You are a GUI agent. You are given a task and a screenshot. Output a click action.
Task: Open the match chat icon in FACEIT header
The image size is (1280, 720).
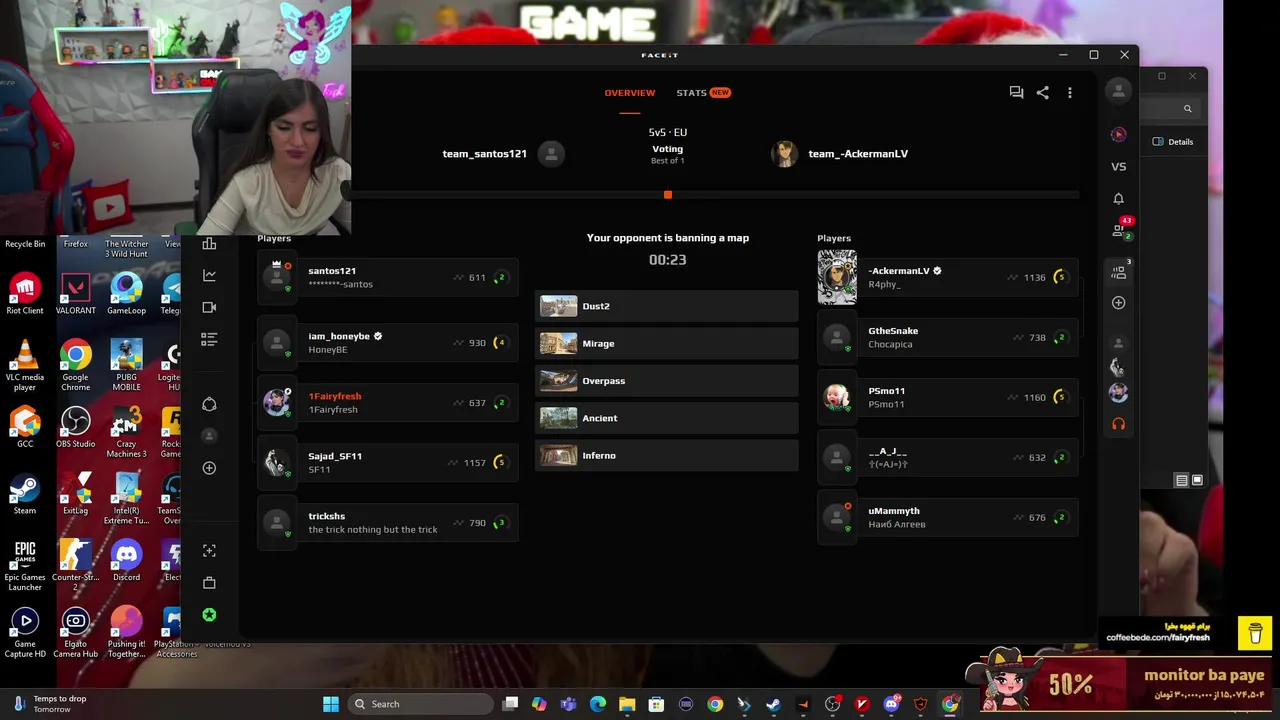click(x=1016, y=92)
